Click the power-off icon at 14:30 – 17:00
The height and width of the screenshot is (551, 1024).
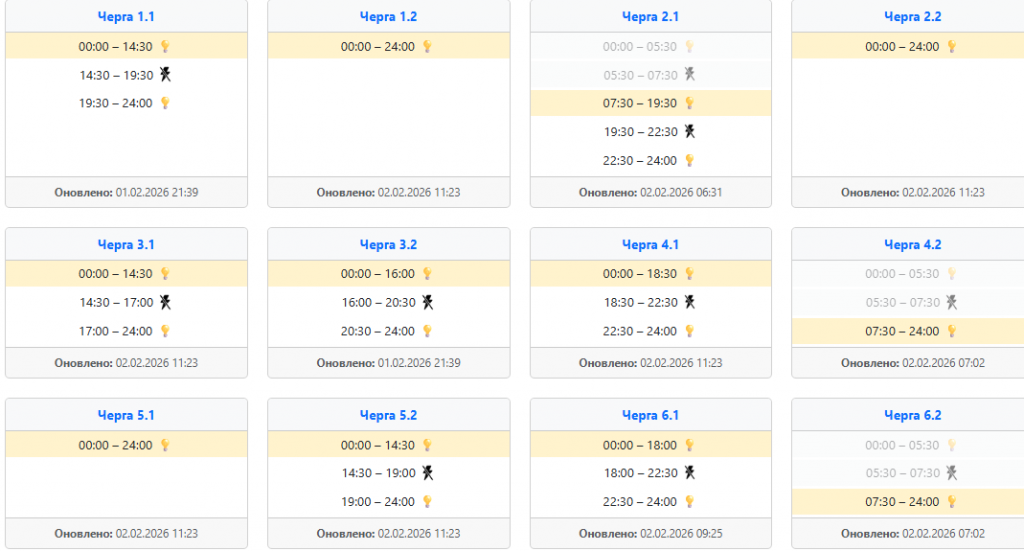coord(165,302)
